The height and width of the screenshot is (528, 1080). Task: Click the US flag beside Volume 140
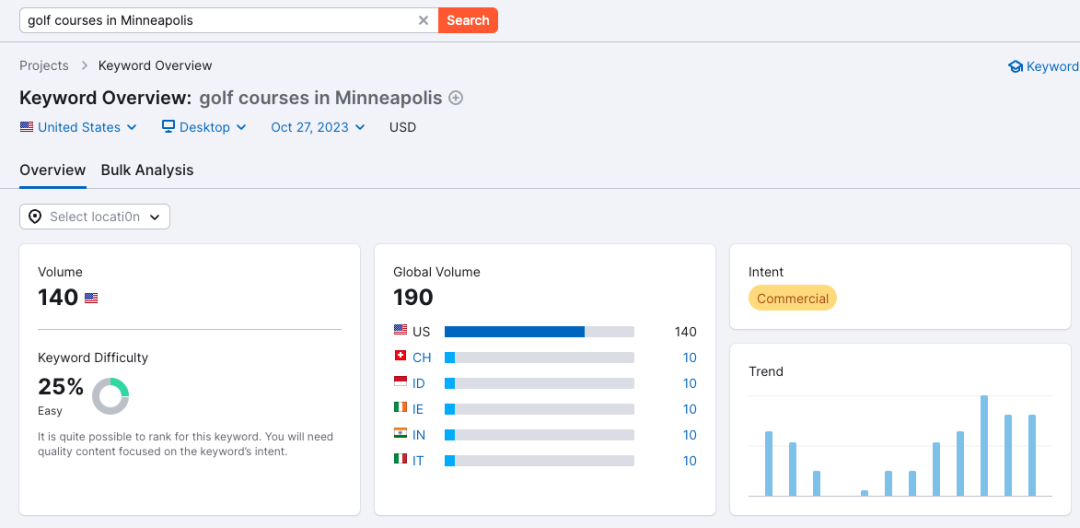pos(91,298)
